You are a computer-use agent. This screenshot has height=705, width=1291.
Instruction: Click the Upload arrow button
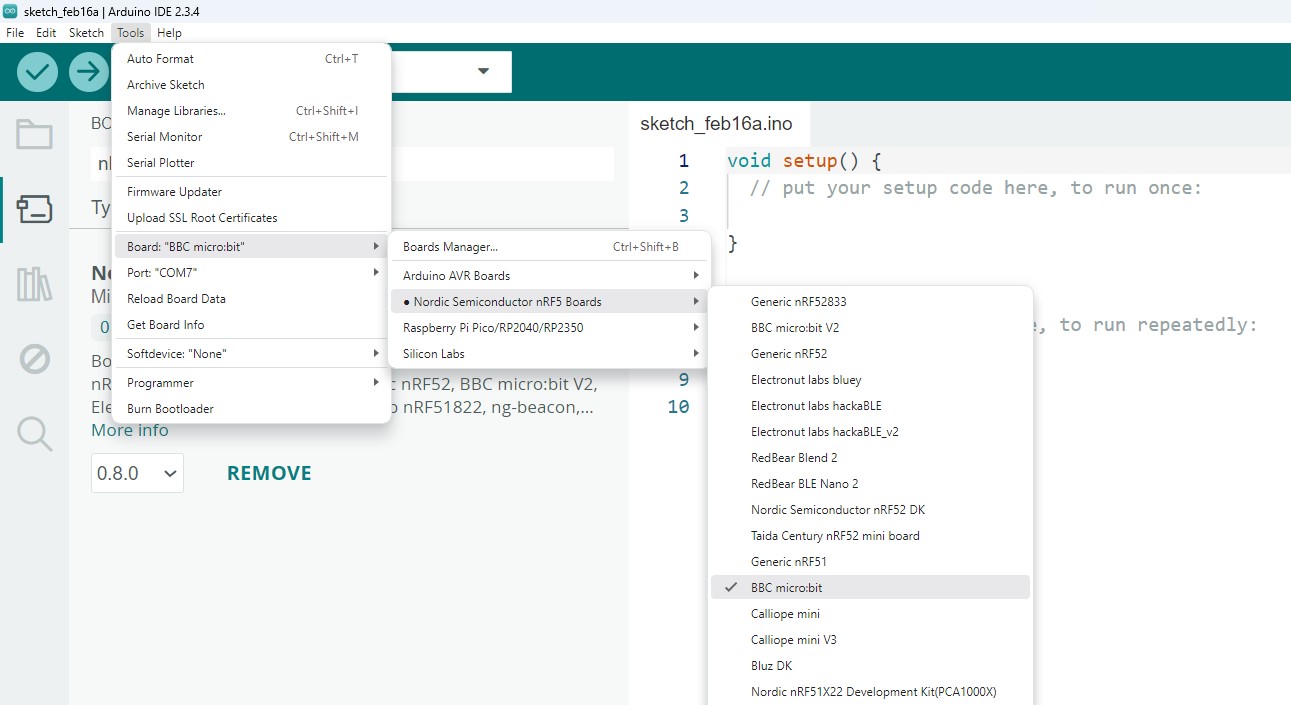89,72
